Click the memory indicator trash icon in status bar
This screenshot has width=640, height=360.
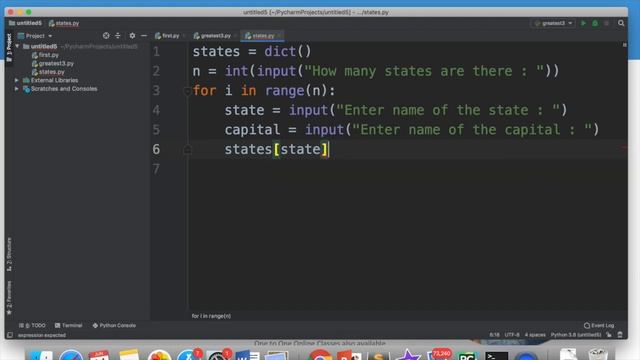[620, 335]
